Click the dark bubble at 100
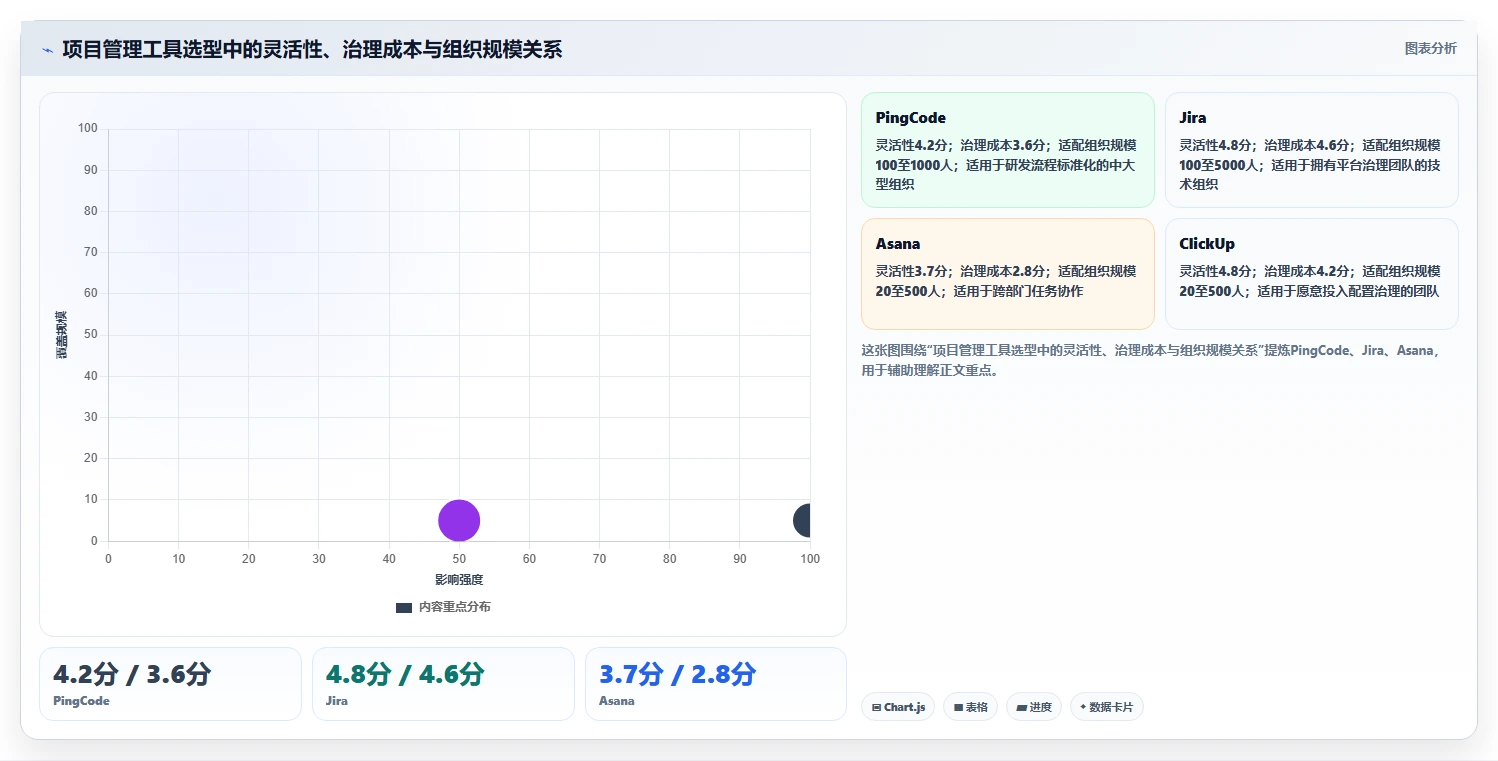Screen dimensions: 1498x761 802,520
